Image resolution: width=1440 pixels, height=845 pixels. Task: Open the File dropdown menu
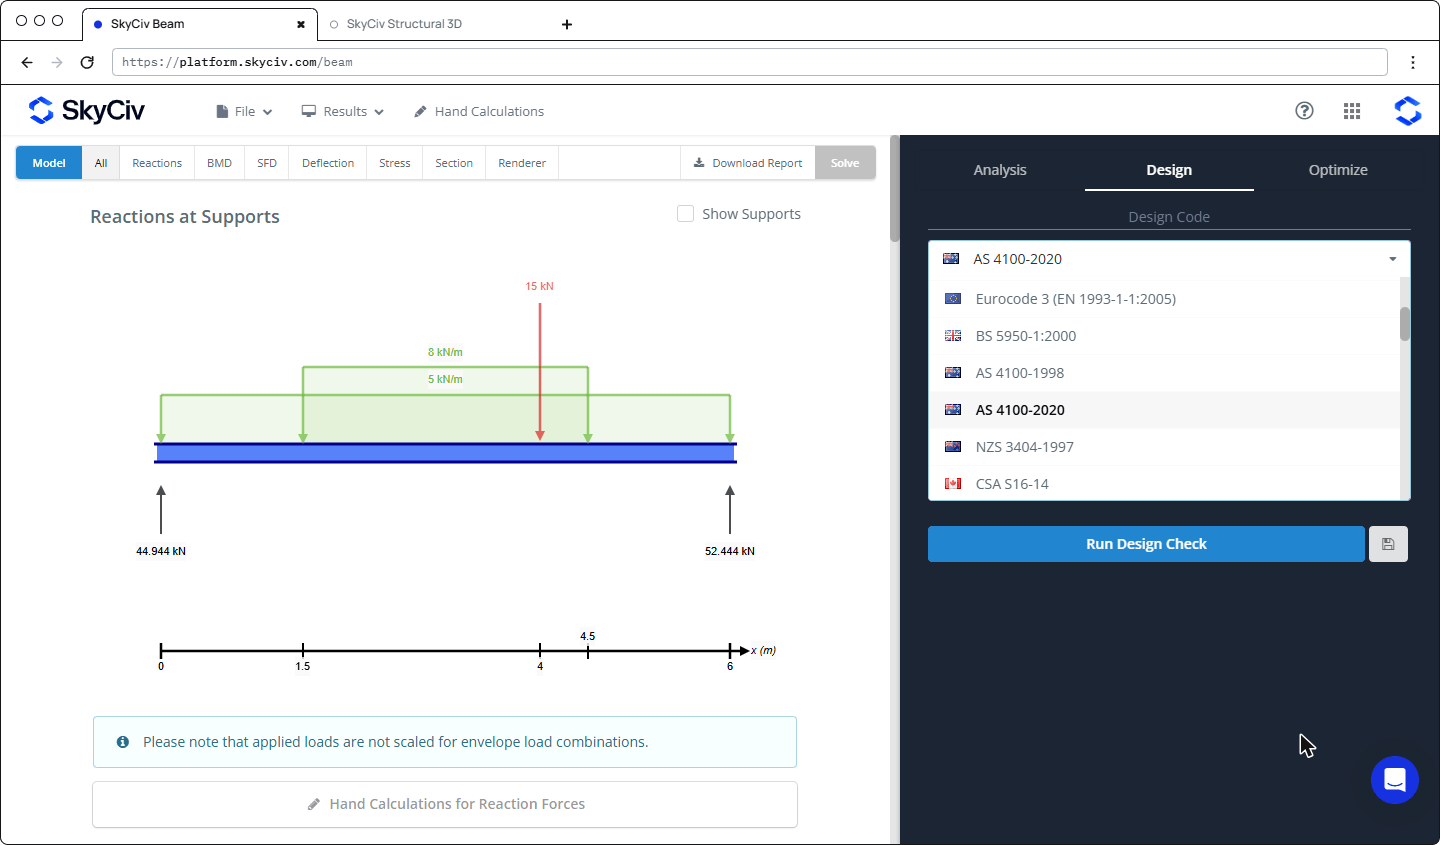click(x=244, y=111)
